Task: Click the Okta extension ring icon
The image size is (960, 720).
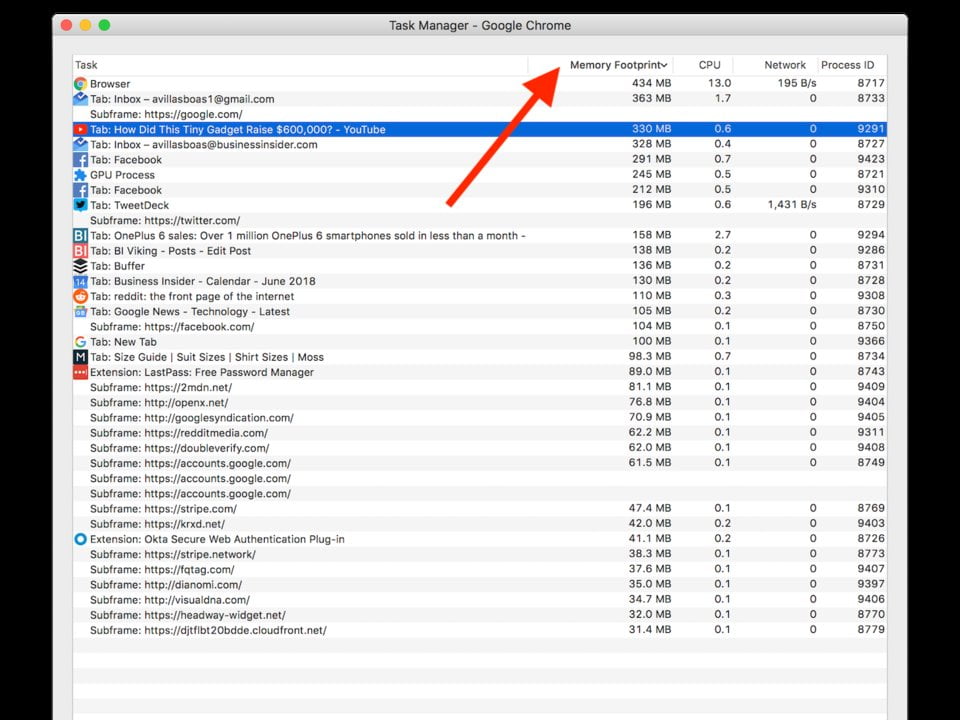Action: click(x=80, y=539)
